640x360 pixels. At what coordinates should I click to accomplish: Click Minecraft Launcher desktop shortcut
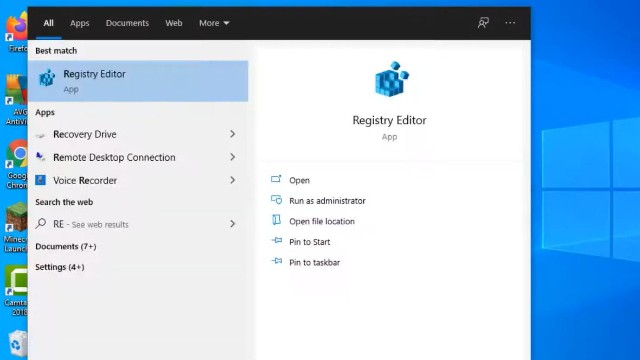[16, 228]
